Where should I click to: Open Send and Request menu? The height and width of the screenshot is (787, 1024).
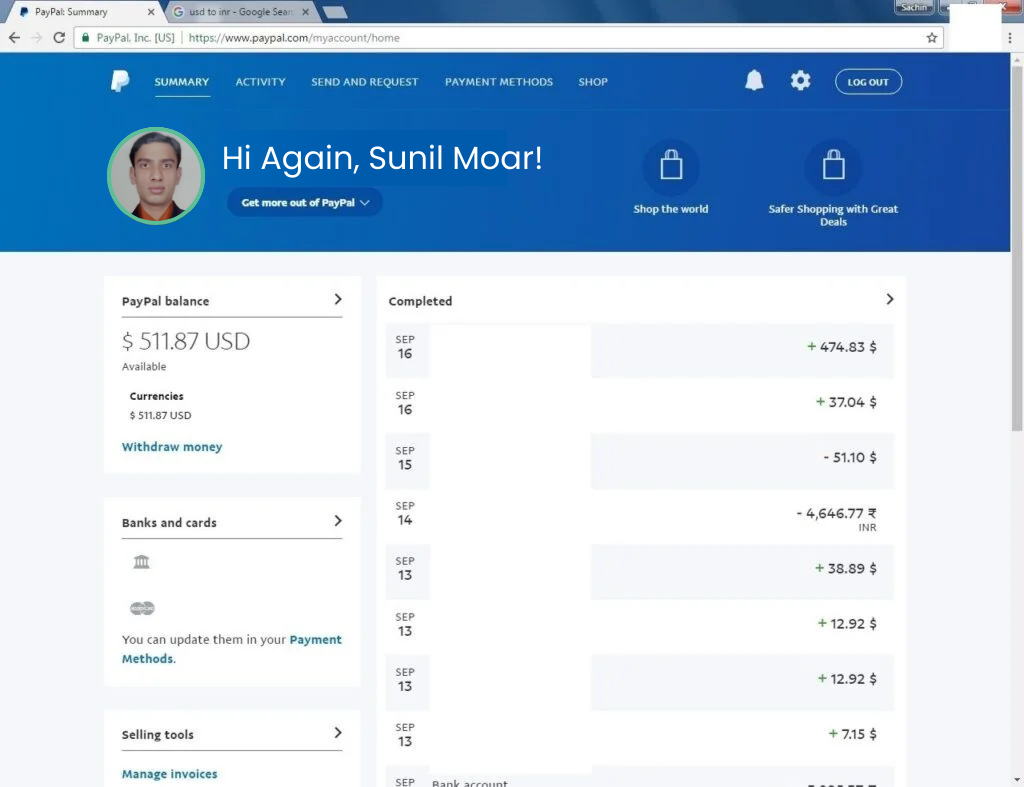click(x=364, y=82)
